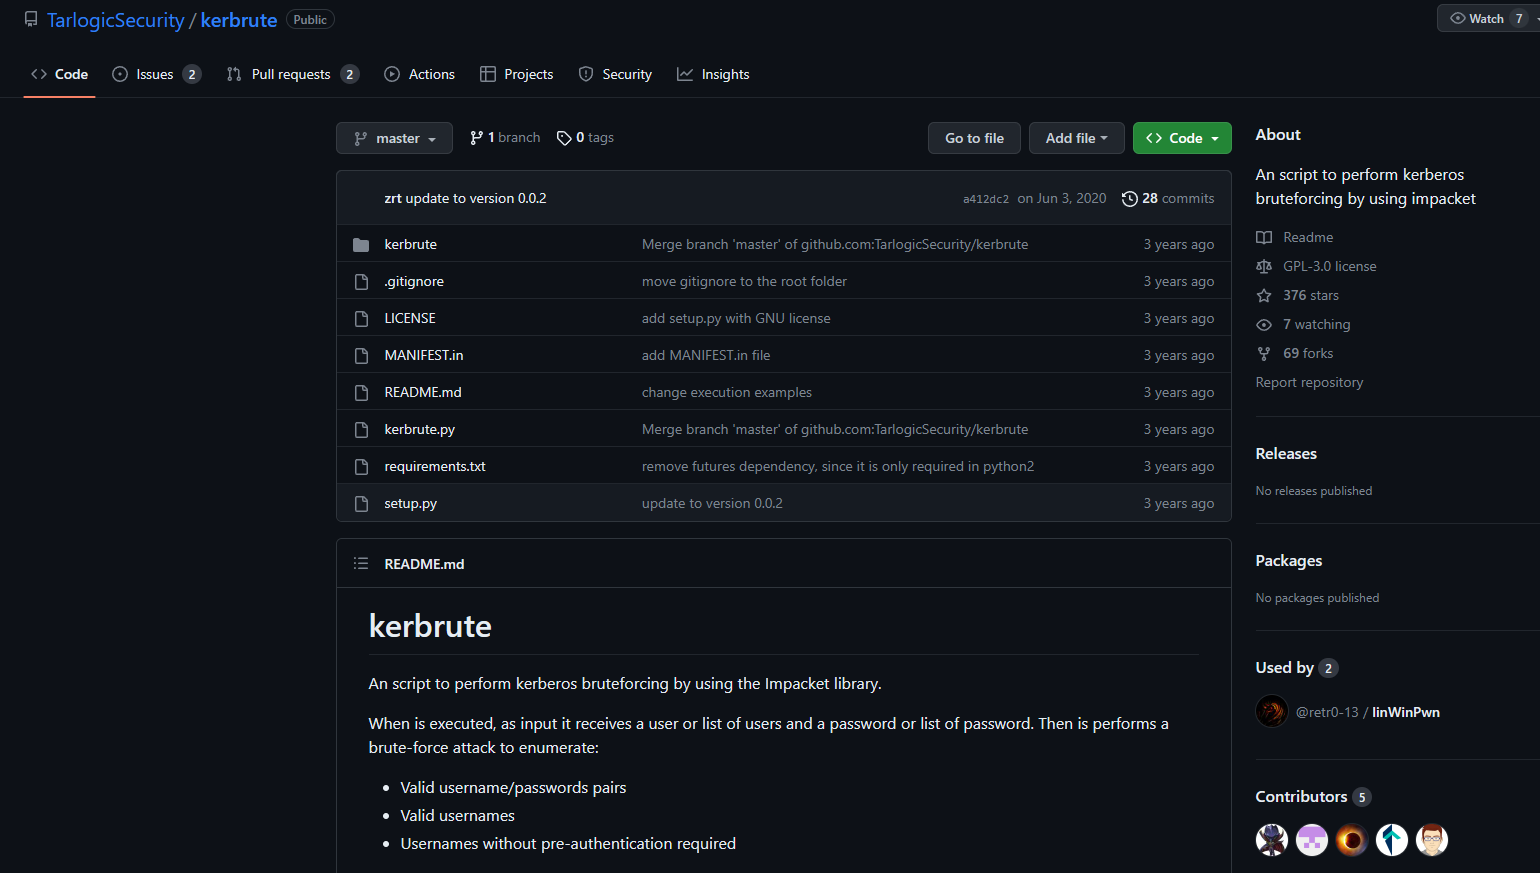Open the first contributor avatar
1540x873 pixels.
coord(1272,840)
